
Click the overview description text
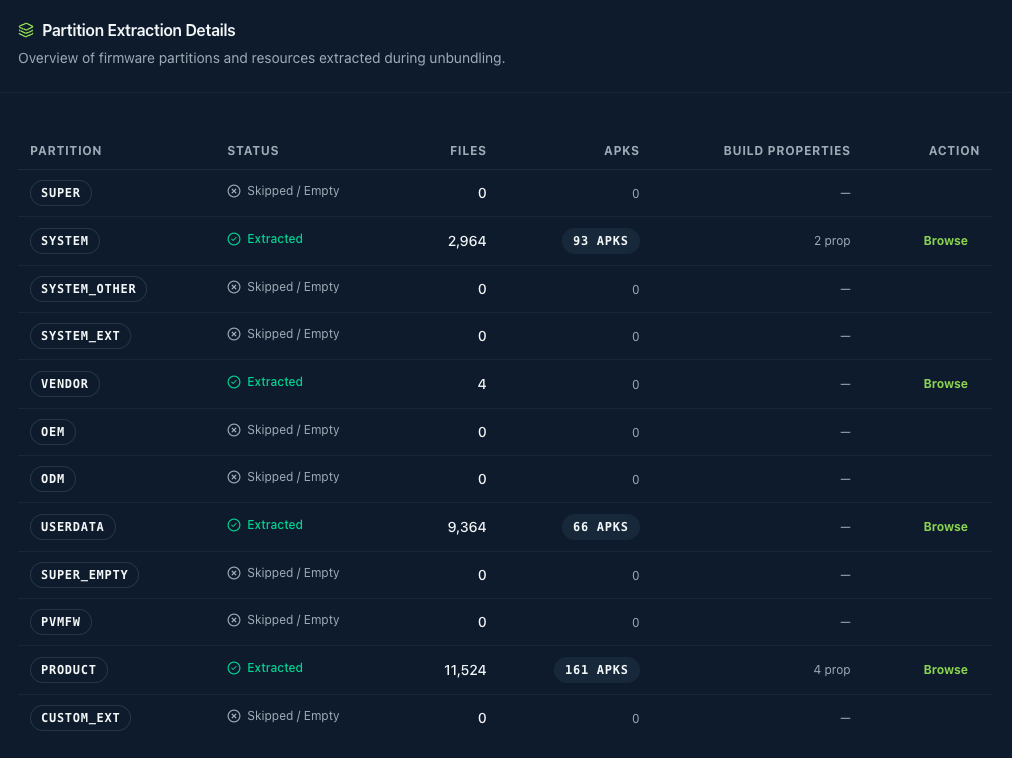[261, 58]
